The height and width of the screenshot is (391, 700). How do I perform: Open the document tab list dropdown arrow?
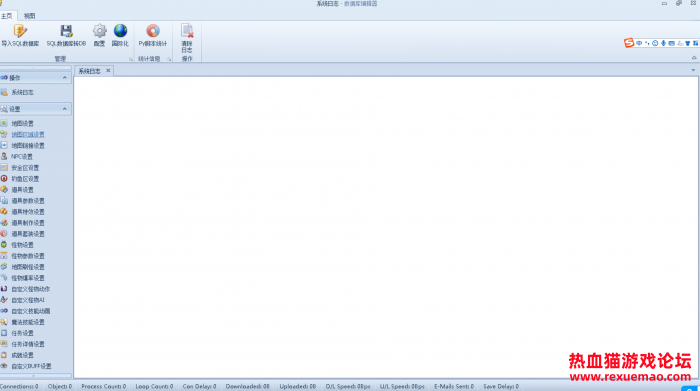(x=693, y=70)
